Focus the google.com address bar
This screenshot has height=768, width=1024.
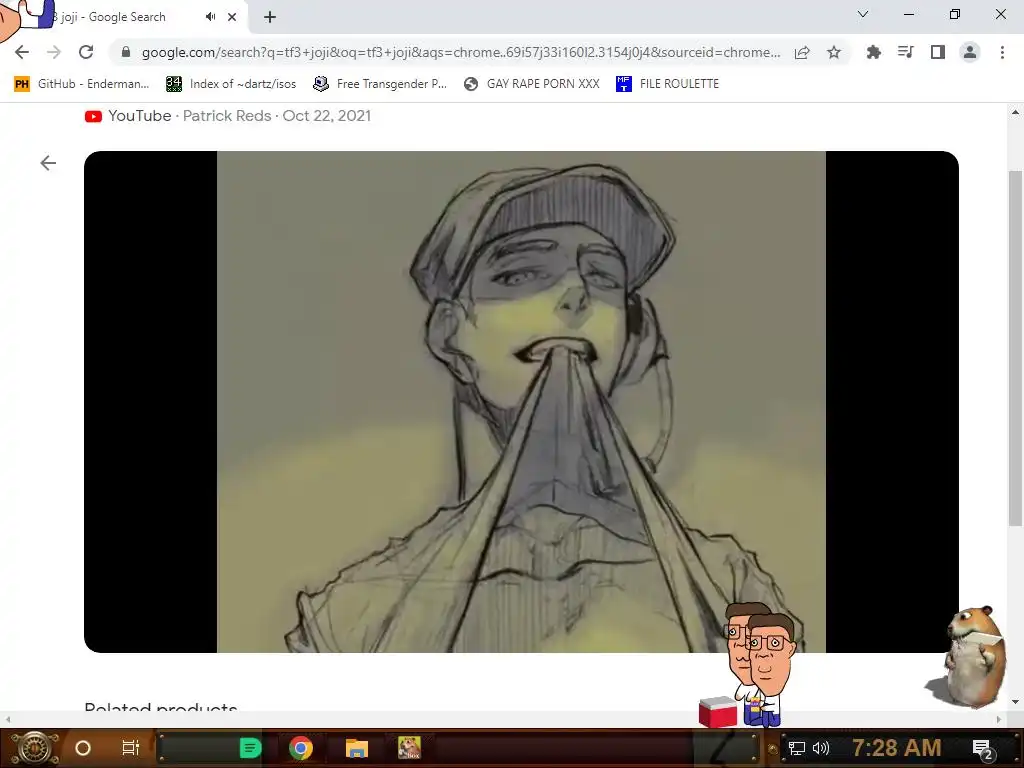pyautogui.click(x=460, y=52)
